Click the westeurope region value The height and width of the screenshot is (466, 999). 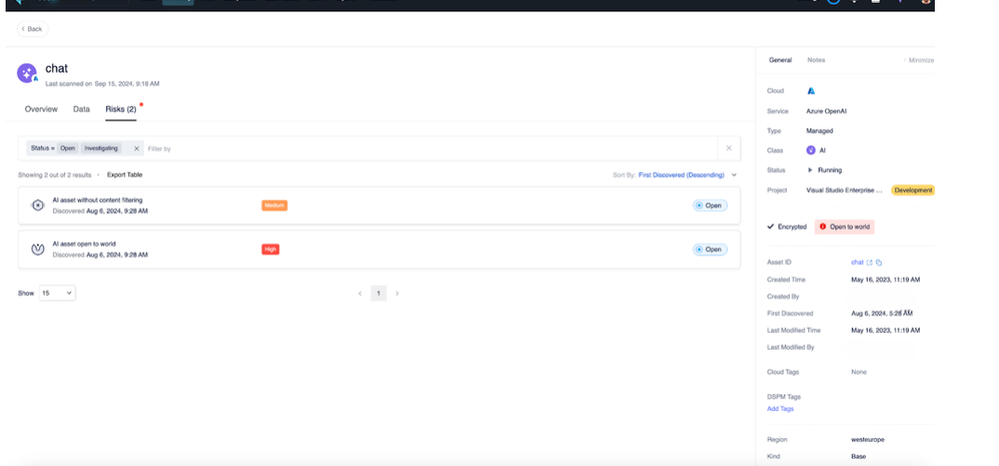click(867, 439)
